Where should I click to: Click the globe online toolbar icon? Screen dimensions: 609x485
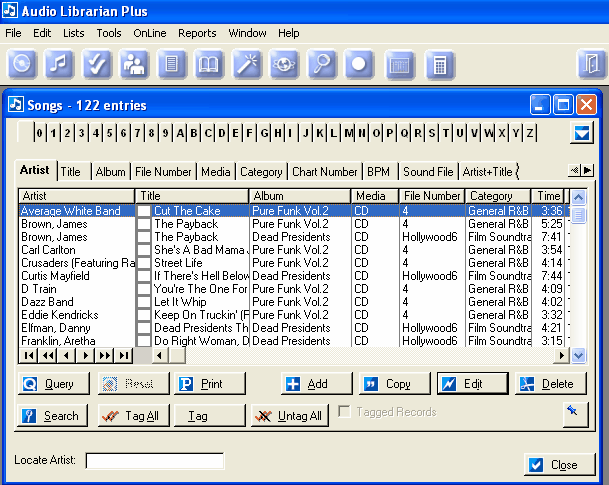click(284, 64)
